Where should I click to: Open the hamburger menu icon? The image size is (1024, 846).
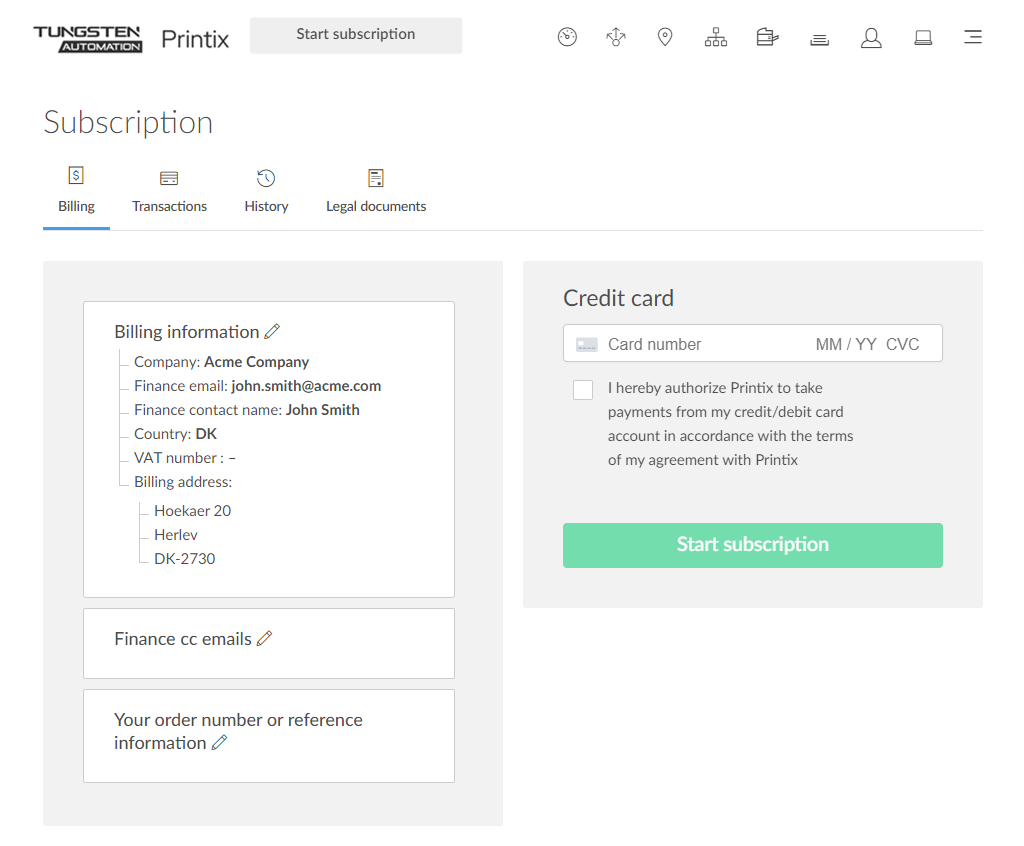point(972,38)
